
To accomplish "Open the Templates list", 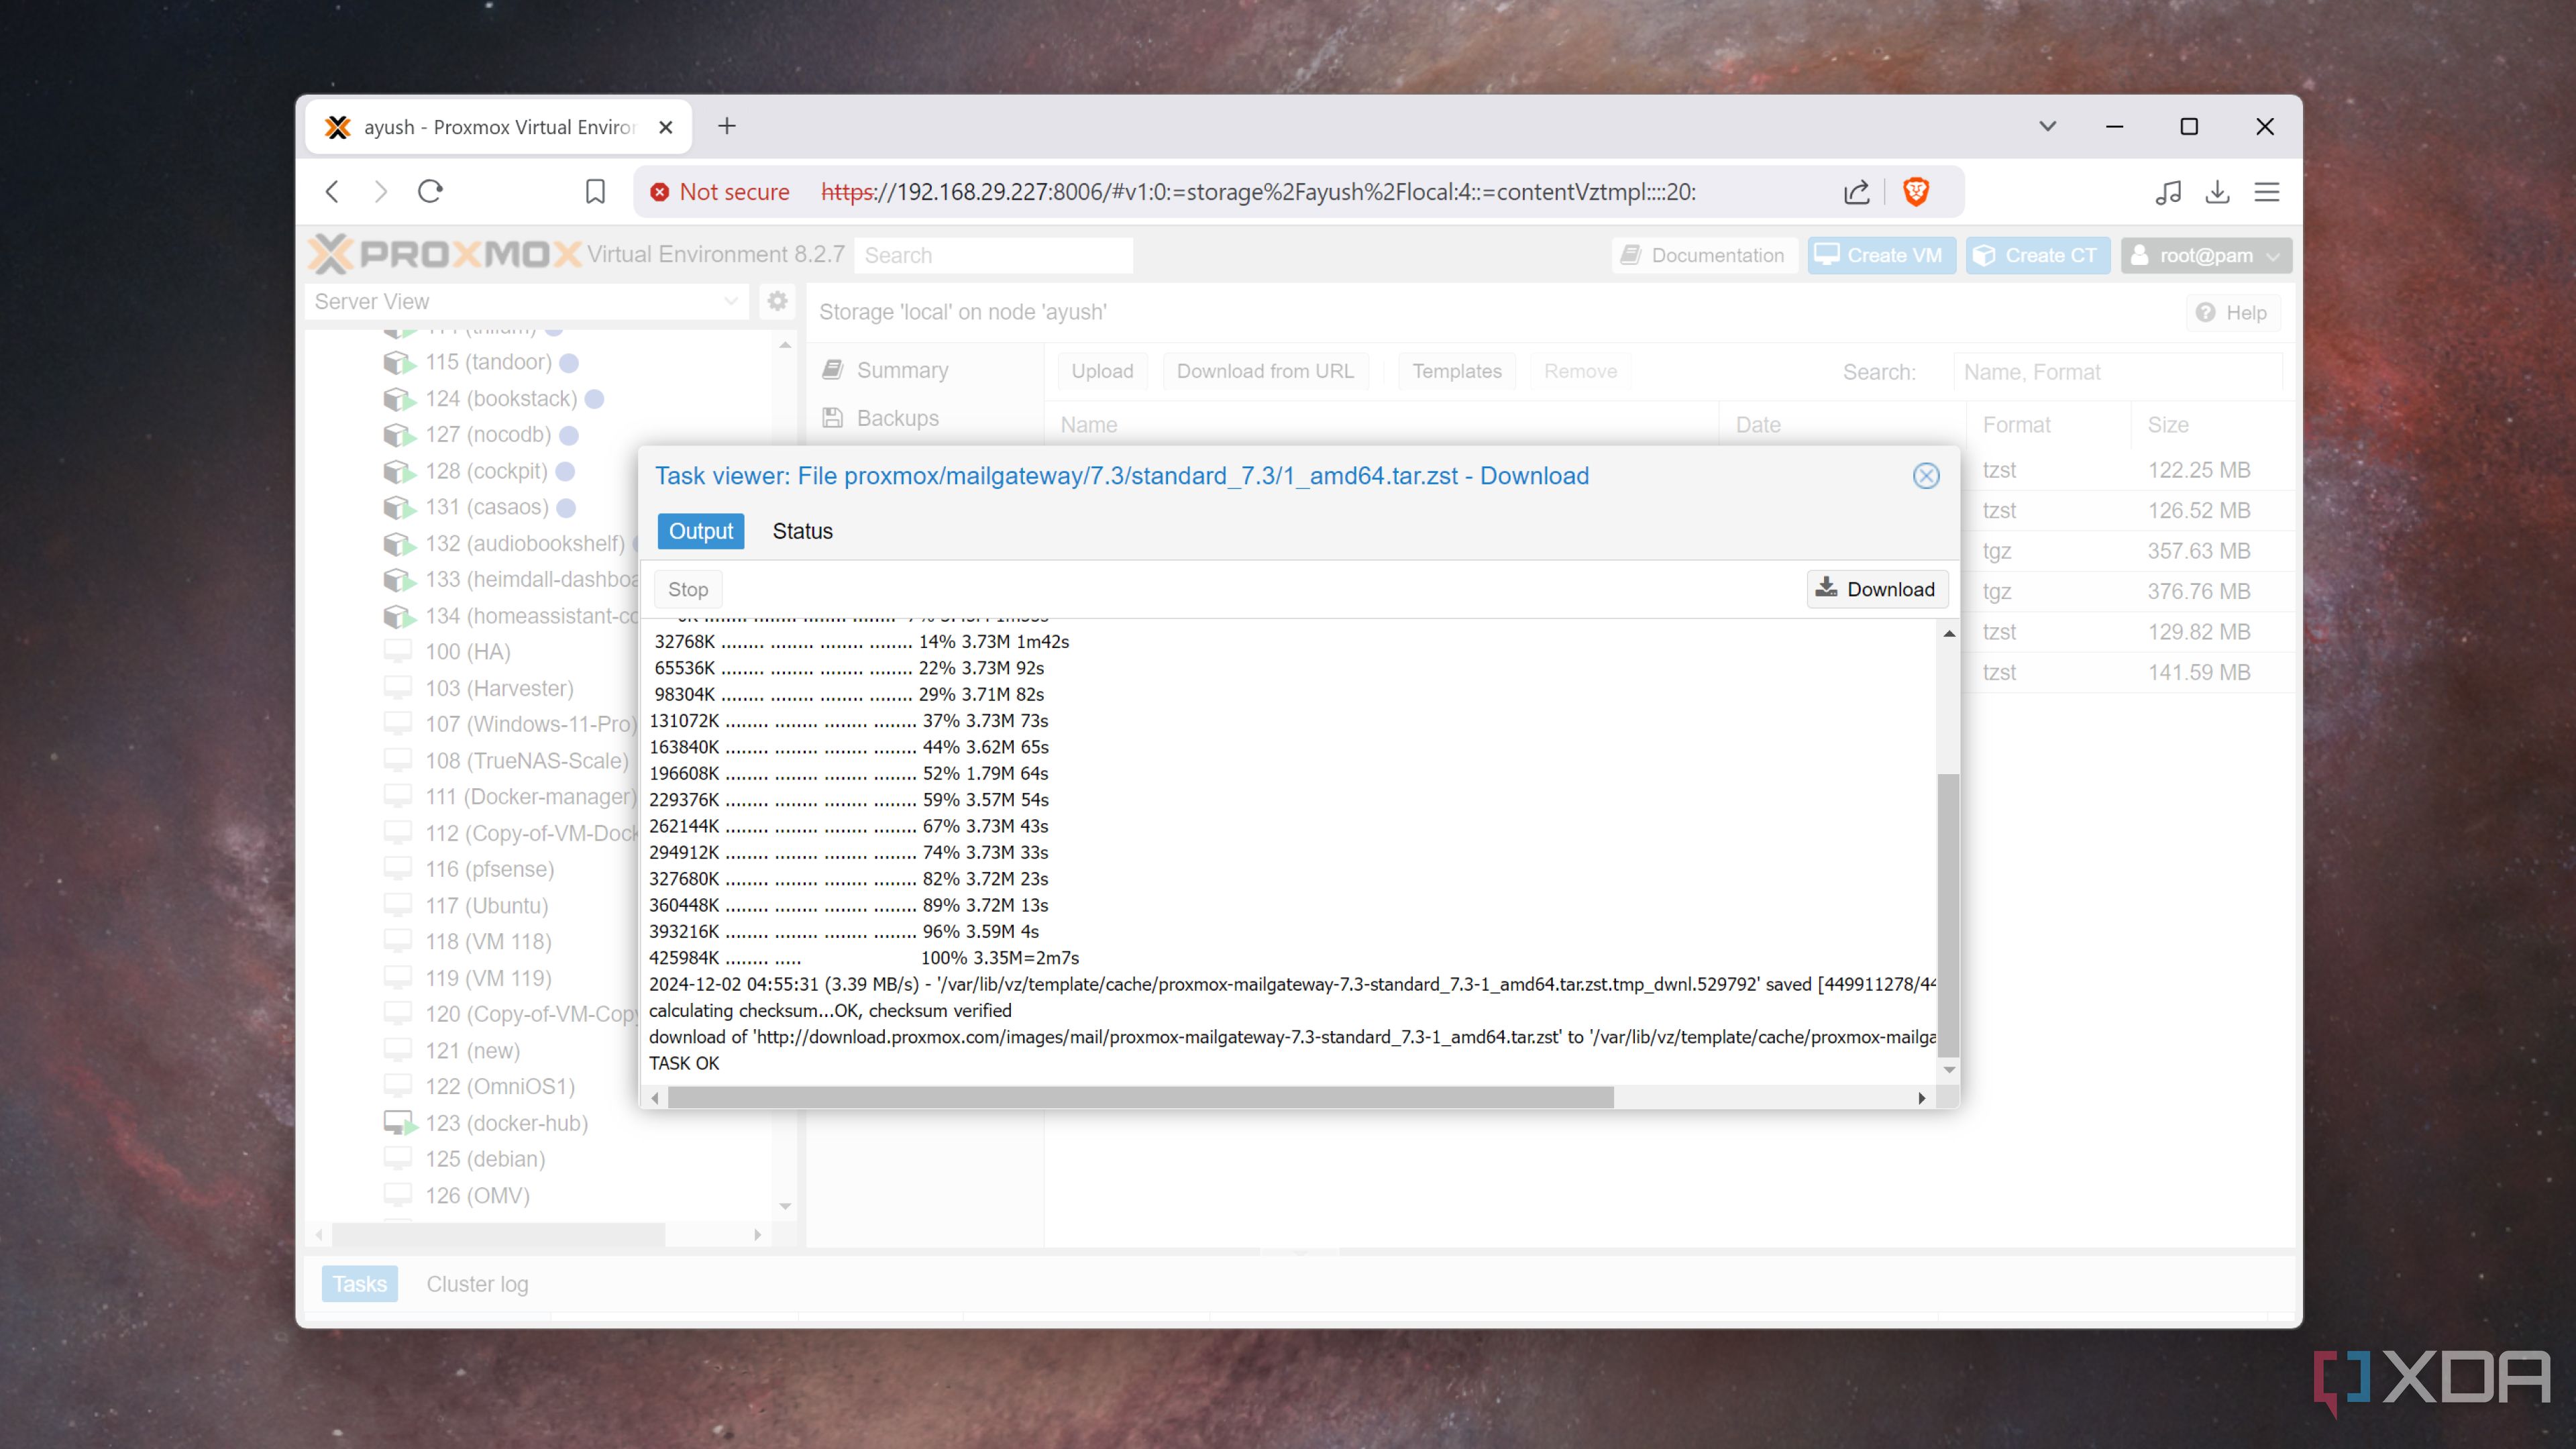I will pyautogui.click(x=1456, y=371).
